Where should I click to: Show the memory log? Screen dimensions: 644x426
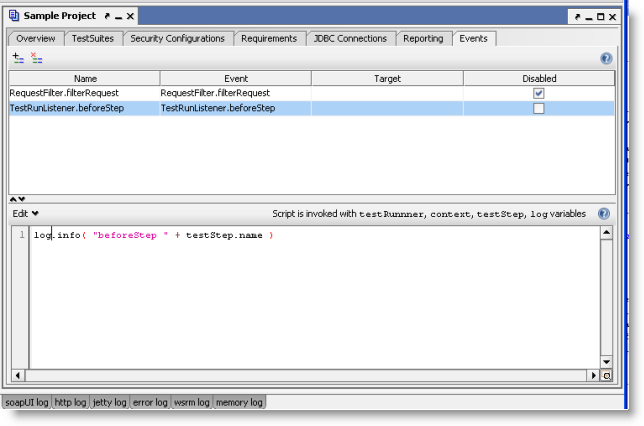click(239, 402)
